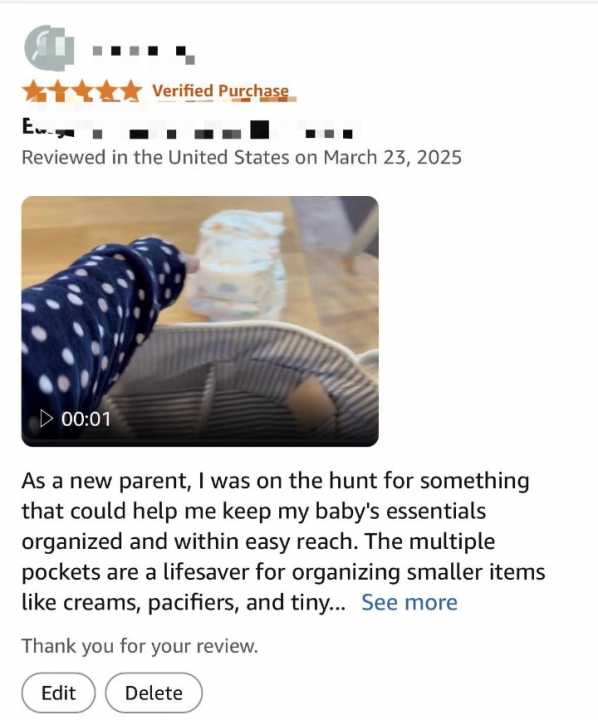Click the fourth orange rating star
Viewport: 598px width, 720px height.
point(106,91)
